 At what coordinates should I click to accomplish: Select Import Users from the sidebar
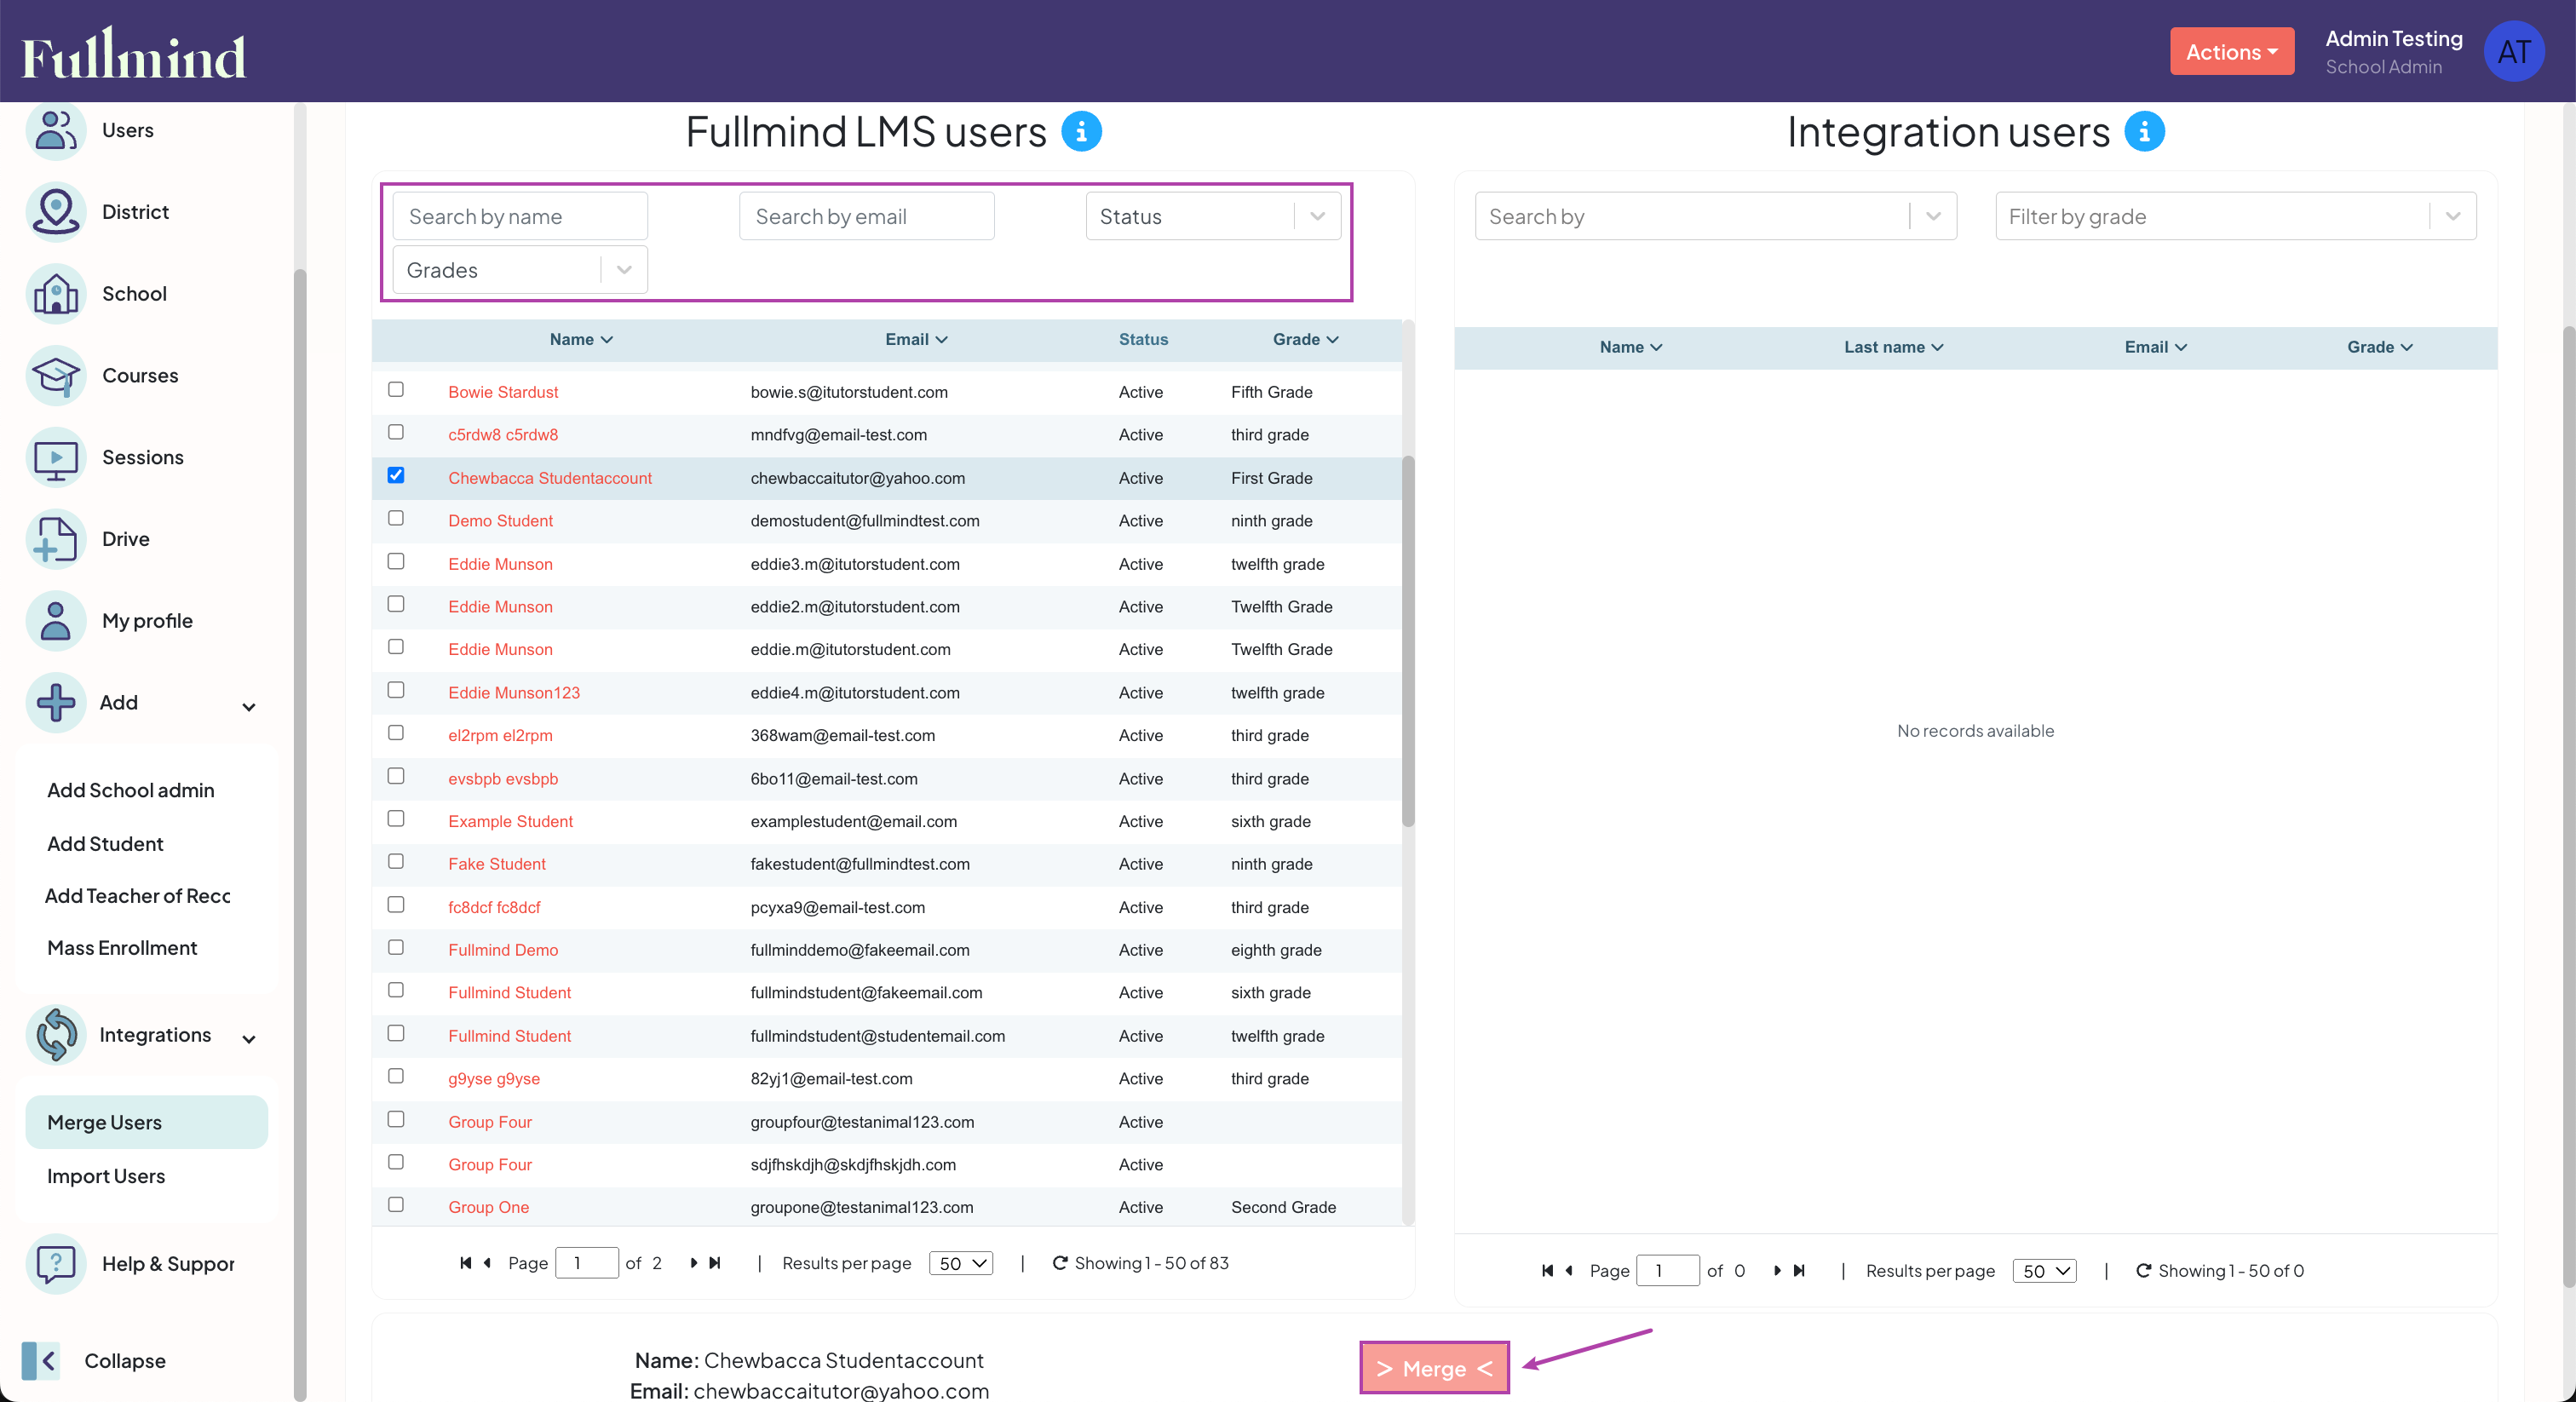104,1175
